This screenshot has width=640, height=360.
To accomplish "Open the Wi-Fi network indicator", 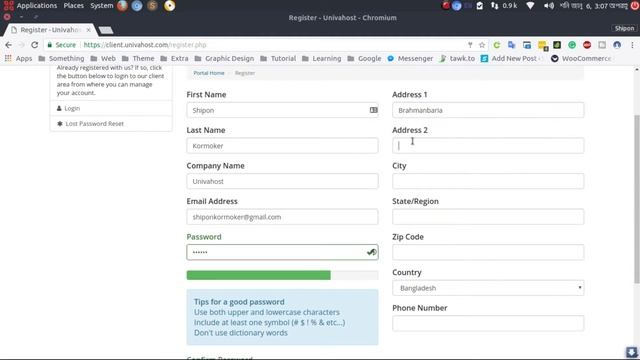I will (530, 6).
